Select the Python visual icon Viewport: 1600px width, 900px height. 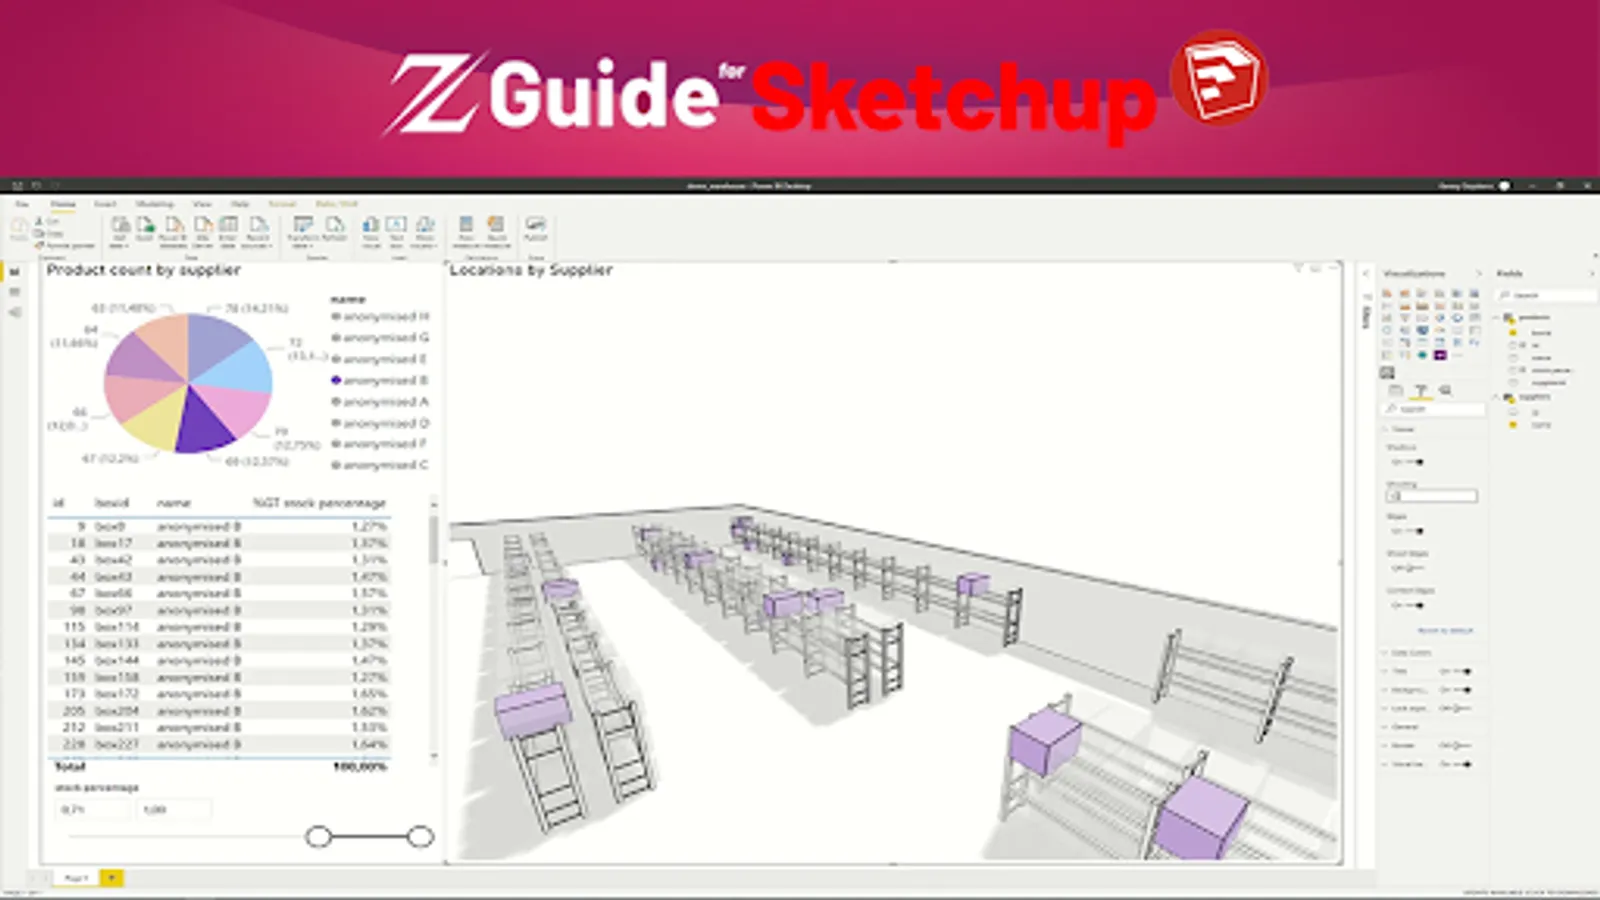pyautogui.click(x=1475, y=342)
